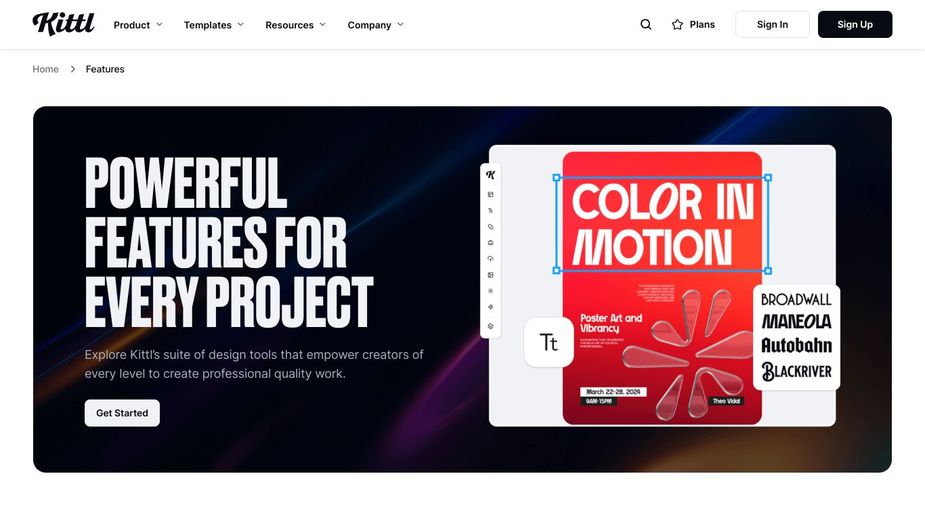Click the Sign Up button
Image resolution: width=925 pixels, height=520 pixels.
[854, 25]
